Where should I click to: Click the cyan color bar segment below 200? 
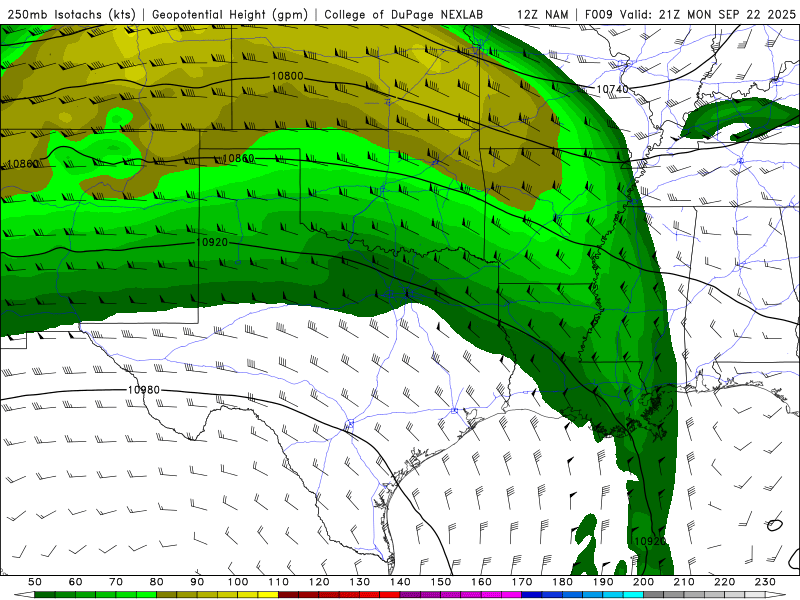[633, 595]
